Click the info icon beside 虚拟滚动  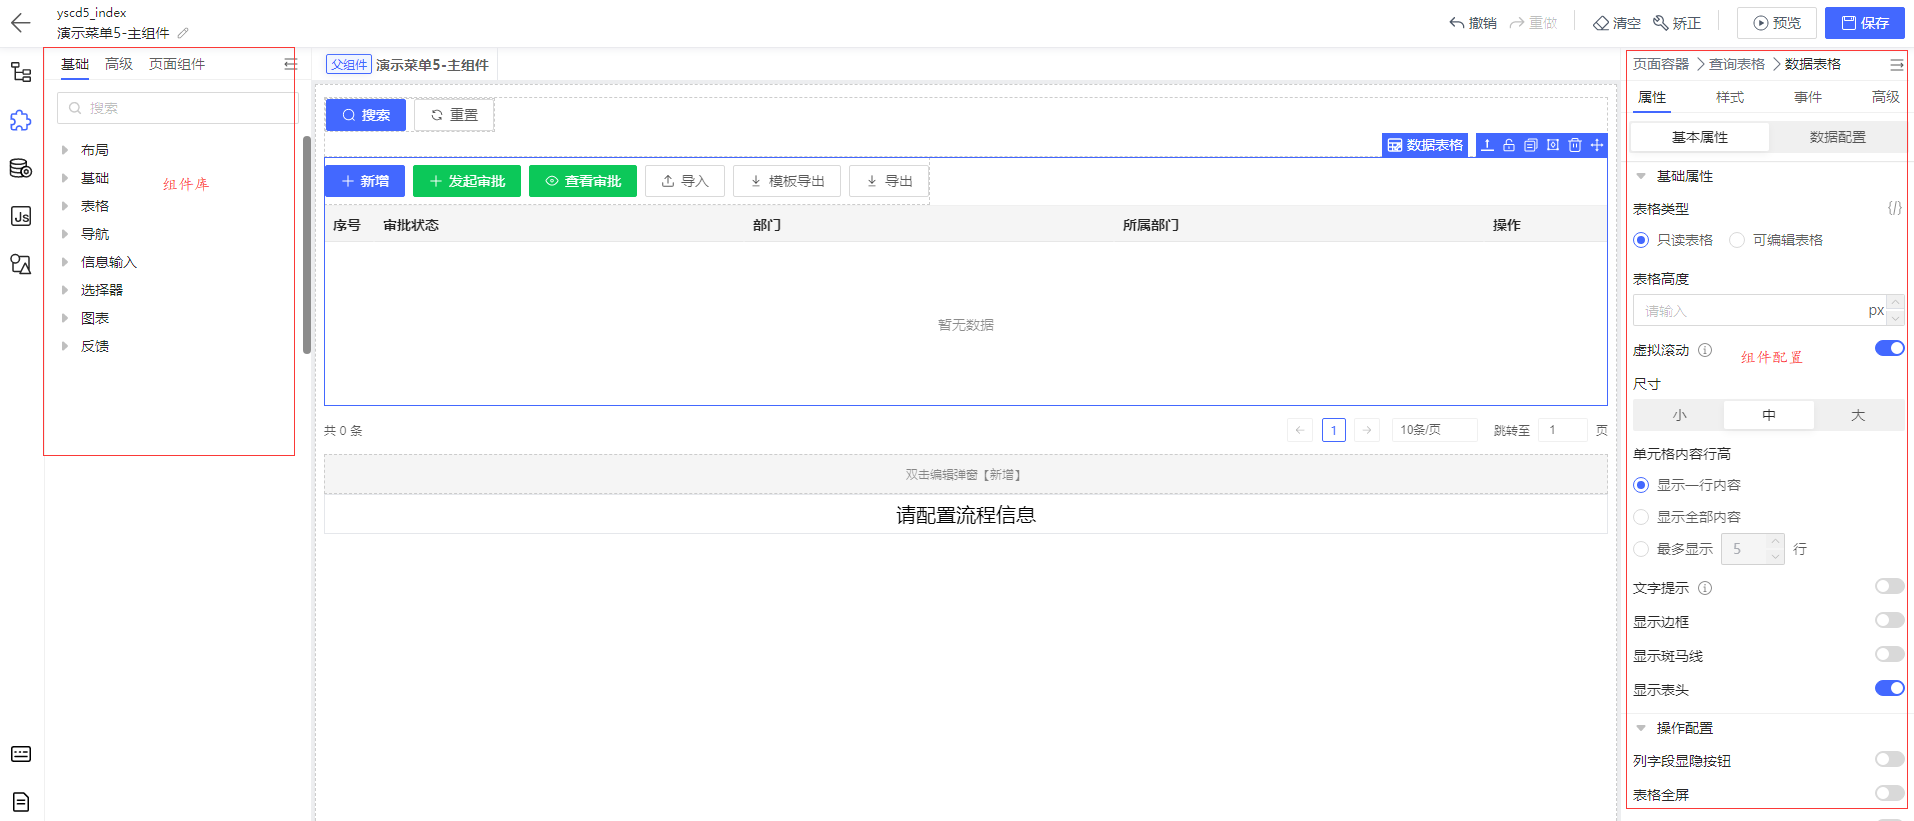[1705, 350]
